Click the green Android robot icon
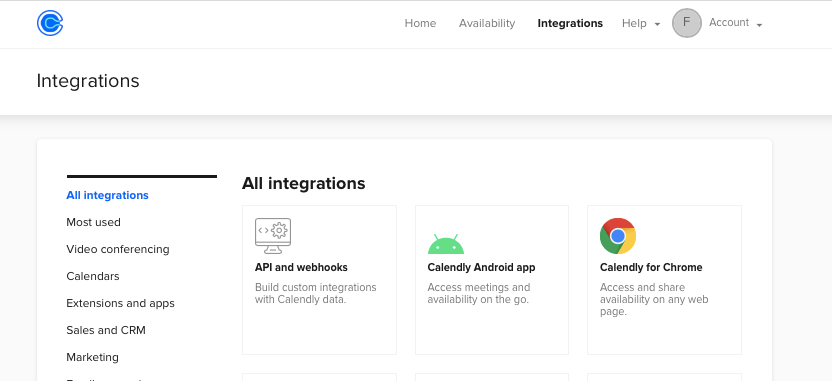Viewport: 832px width, 381px height. [x=446, y=244]
